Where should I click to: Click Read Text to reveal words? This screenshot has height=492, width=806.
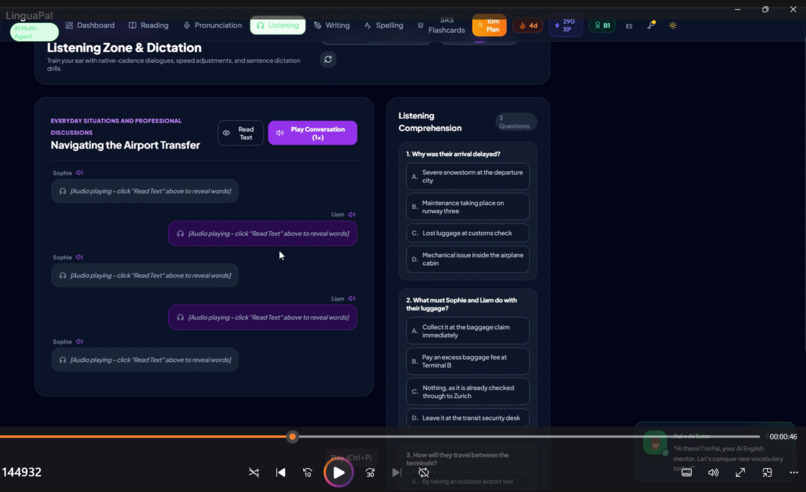click(x=241, y=133)
